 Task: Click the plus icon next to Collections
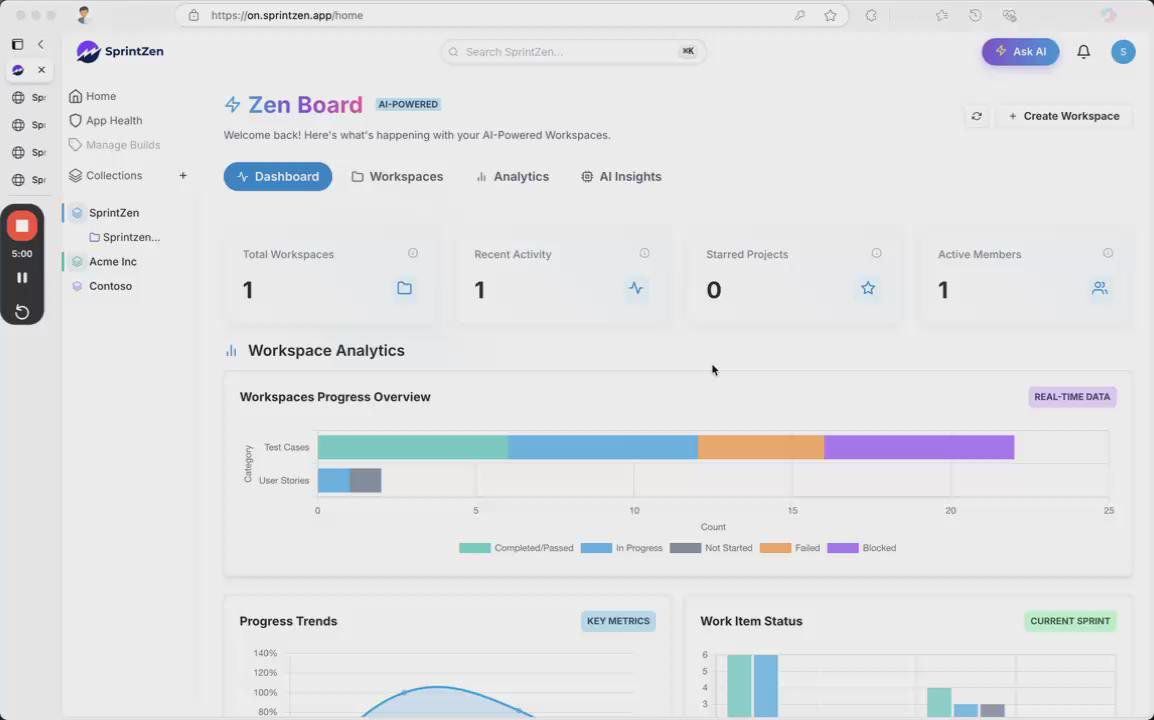(x=183, y=175)
